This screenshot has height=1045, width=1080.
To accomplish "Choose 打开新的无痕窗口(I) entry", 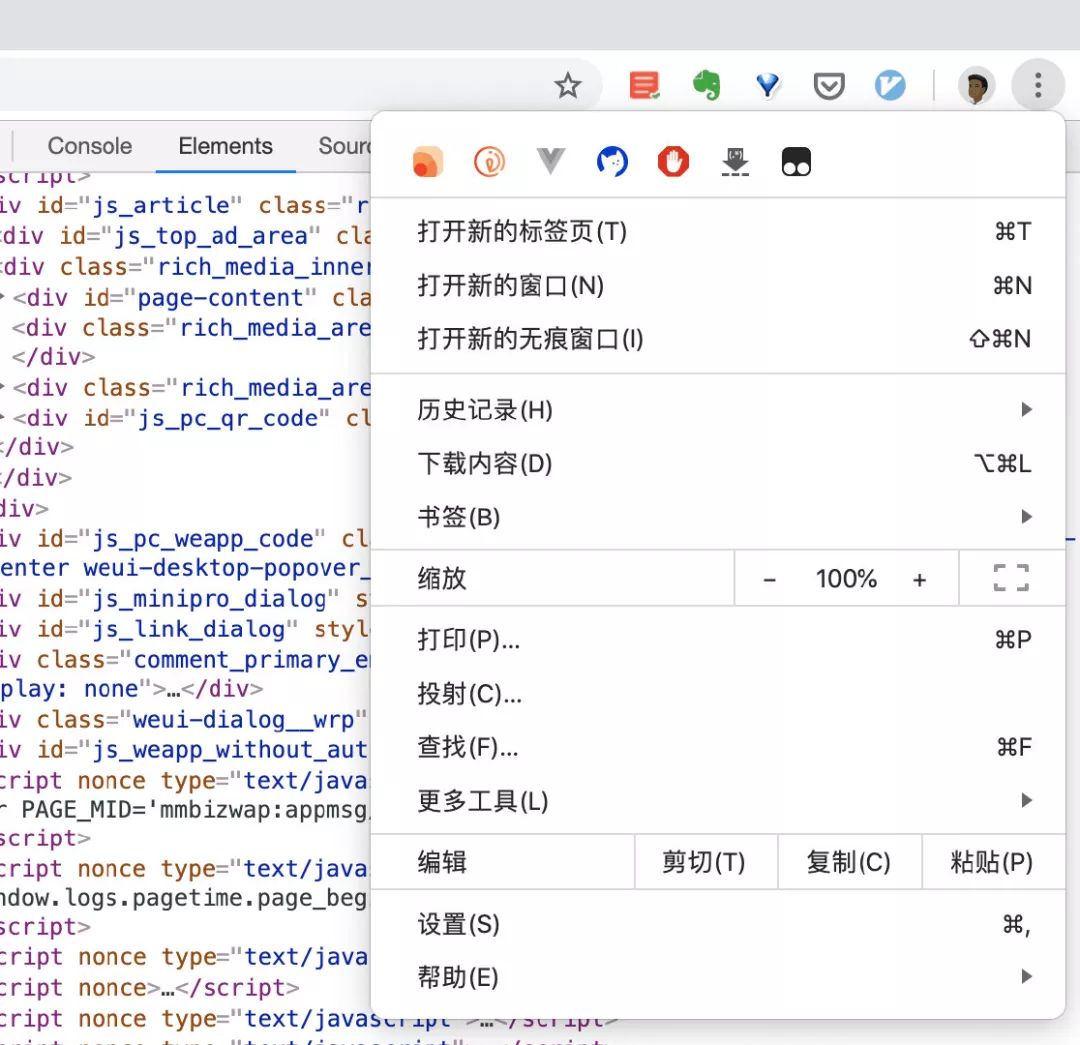I will (x=718, y=339).
